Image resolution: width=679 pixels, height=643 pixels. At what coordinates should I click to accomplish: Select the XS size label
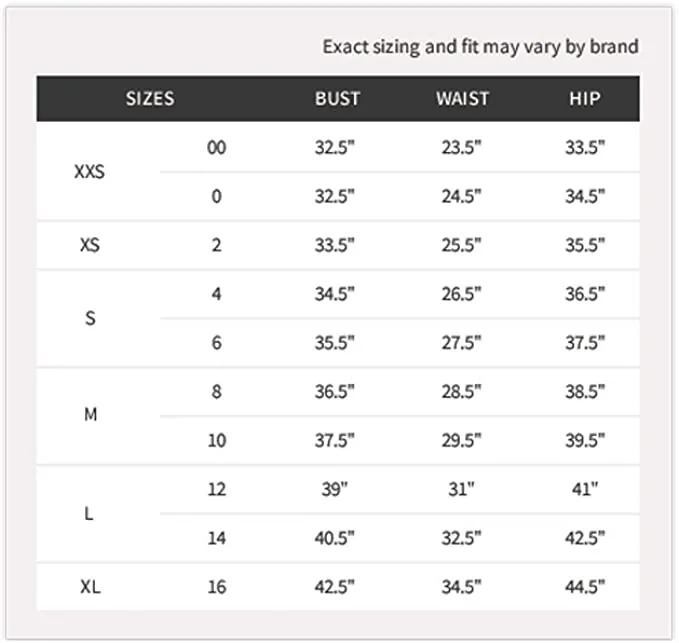(90, 245)
